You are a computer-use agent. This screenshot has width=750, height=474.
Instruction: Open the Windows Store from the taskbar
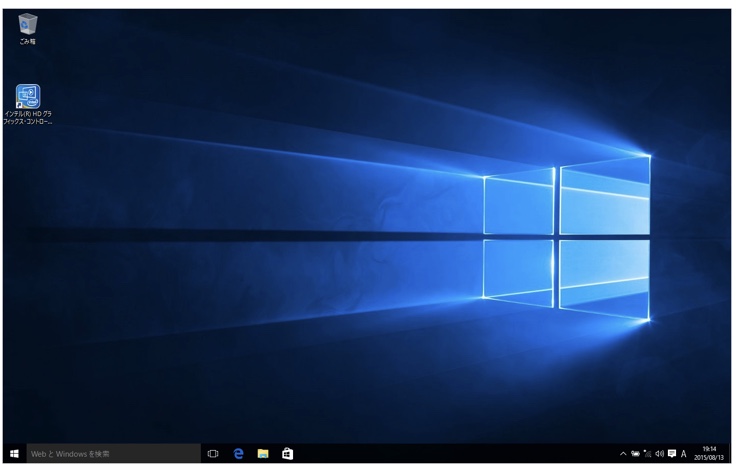(288, 453)
